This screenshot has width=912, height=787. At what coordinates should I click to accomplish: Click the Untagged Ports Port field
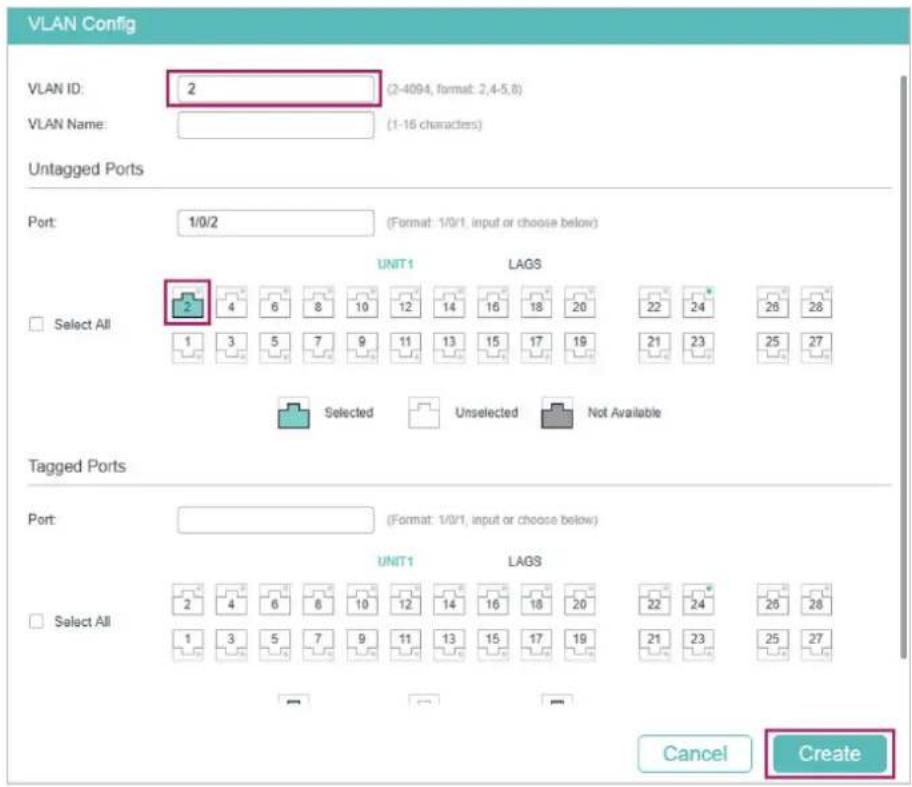point(275,222)
